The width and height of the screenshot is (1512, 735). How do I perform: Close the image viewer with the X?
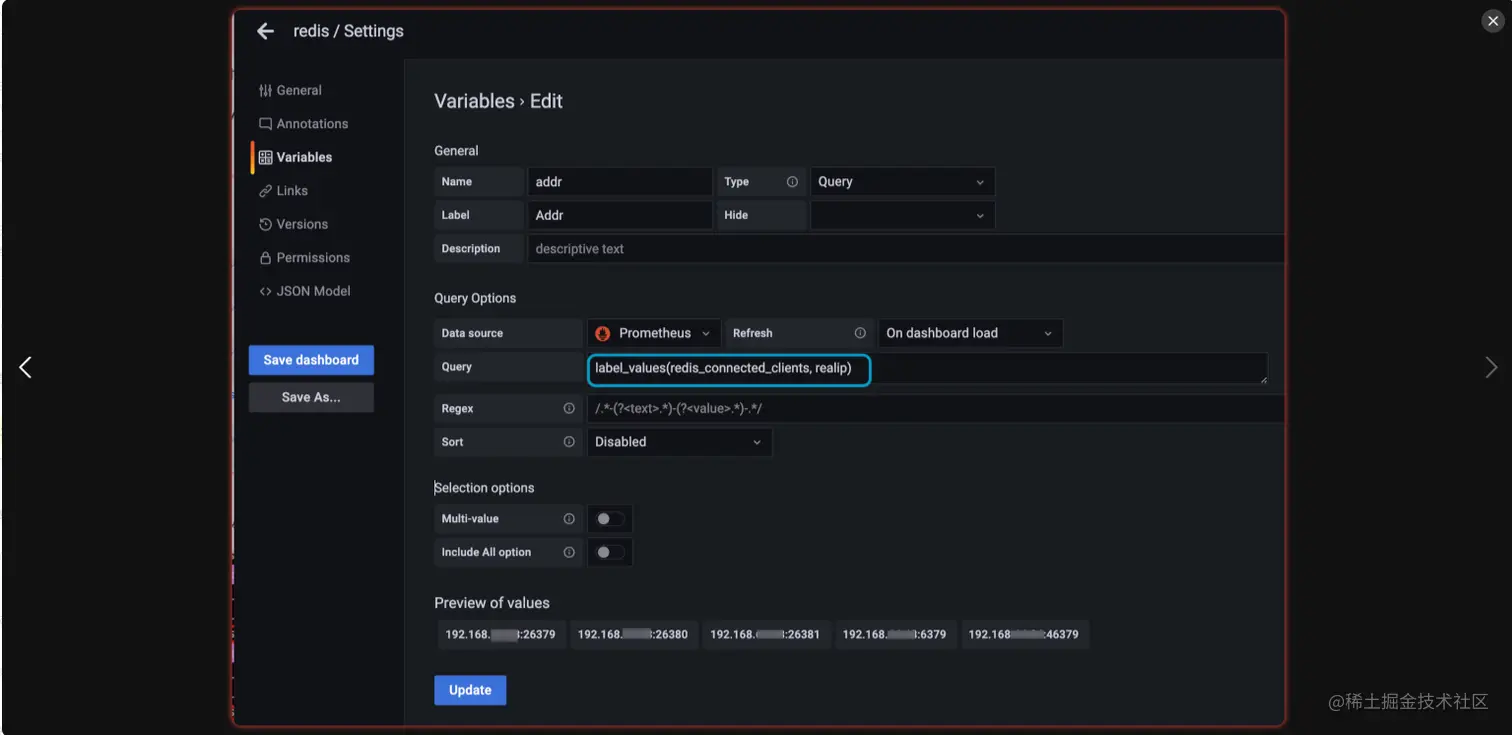pyautogui.click(x=1492, y=21)
